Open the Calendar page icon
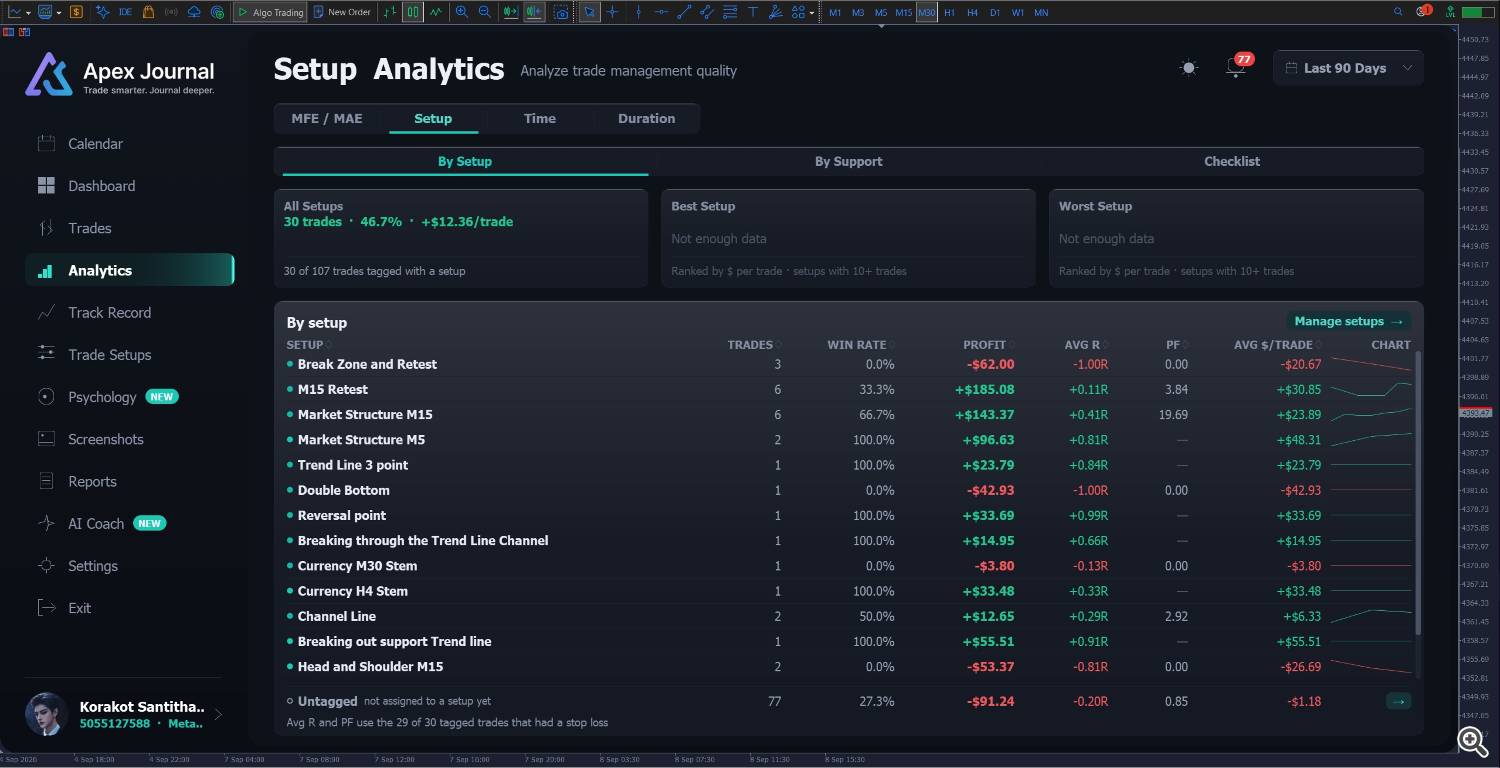The width and height of the screenshot is (1500, 768). coord(46,144)
